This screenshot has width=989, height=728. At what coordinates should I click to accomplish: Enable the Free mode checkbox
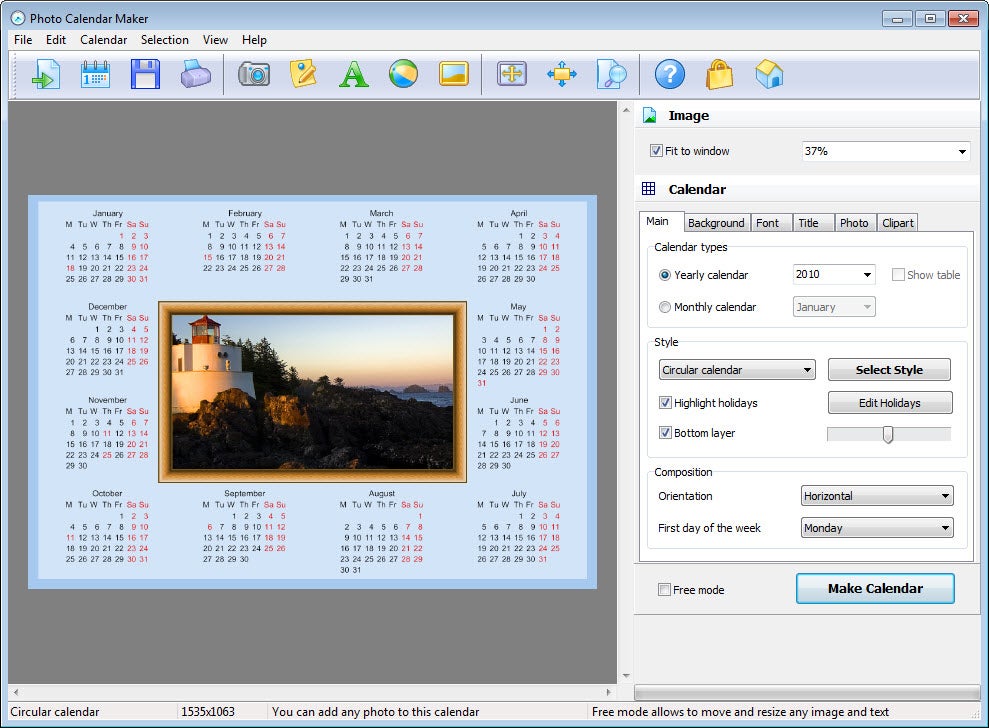tap(664, 590)
